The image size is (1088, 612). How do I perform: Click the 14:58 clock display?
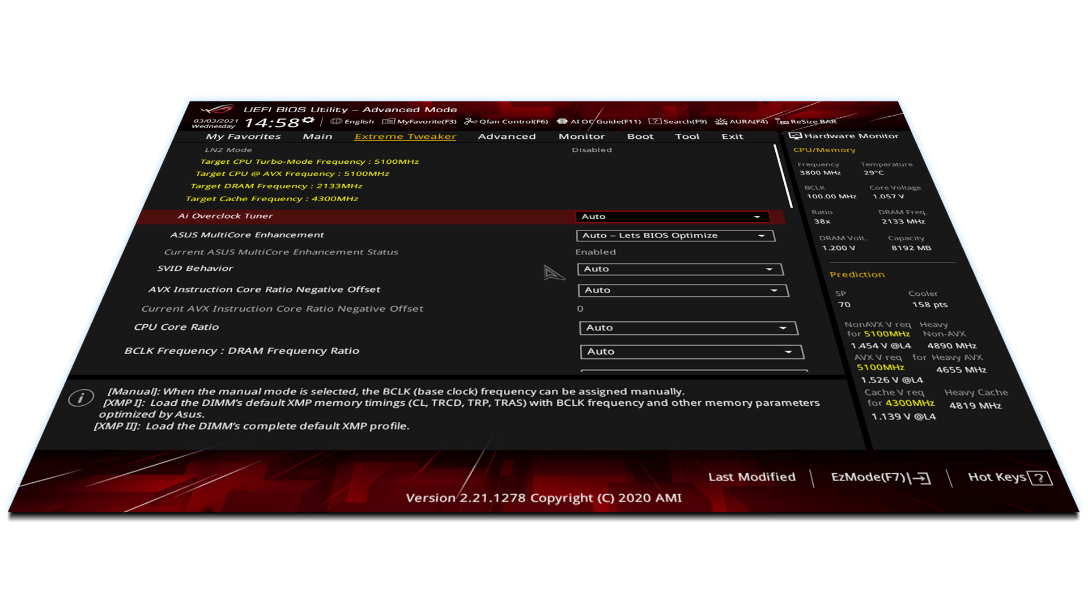tap(272, 123)
